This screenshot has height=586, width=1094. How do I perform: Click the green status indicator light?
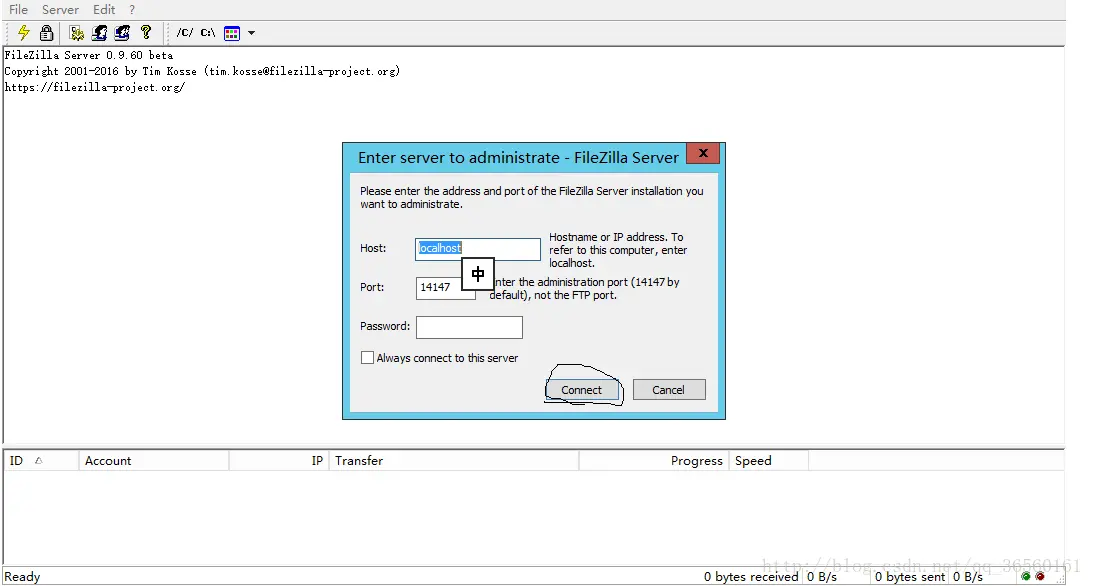coord(1026,577)
